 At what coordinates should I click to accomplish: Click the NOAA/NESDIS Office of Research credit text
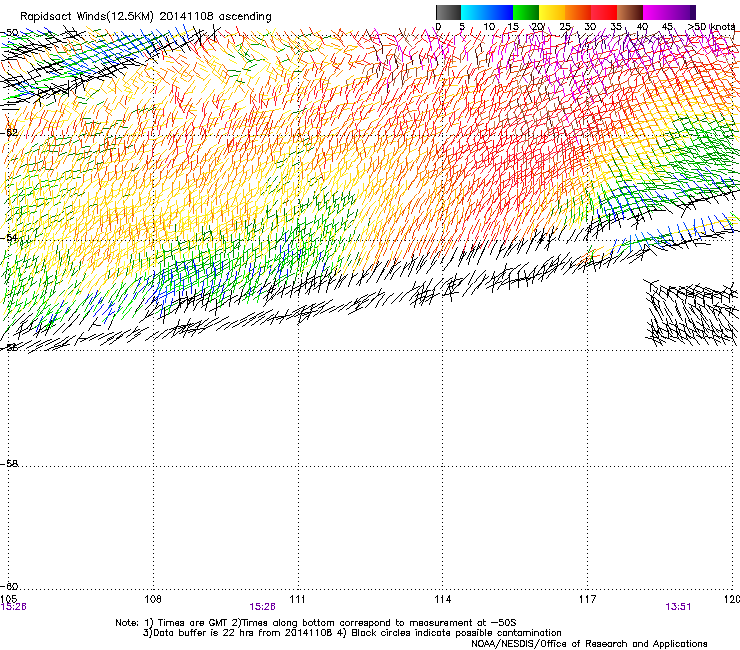589,644
